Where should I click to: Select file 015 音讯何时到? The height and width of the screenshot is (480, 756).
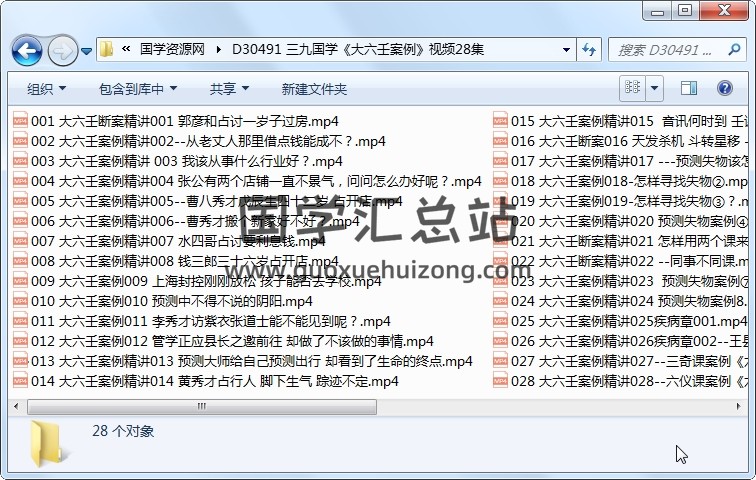[621, 121]
